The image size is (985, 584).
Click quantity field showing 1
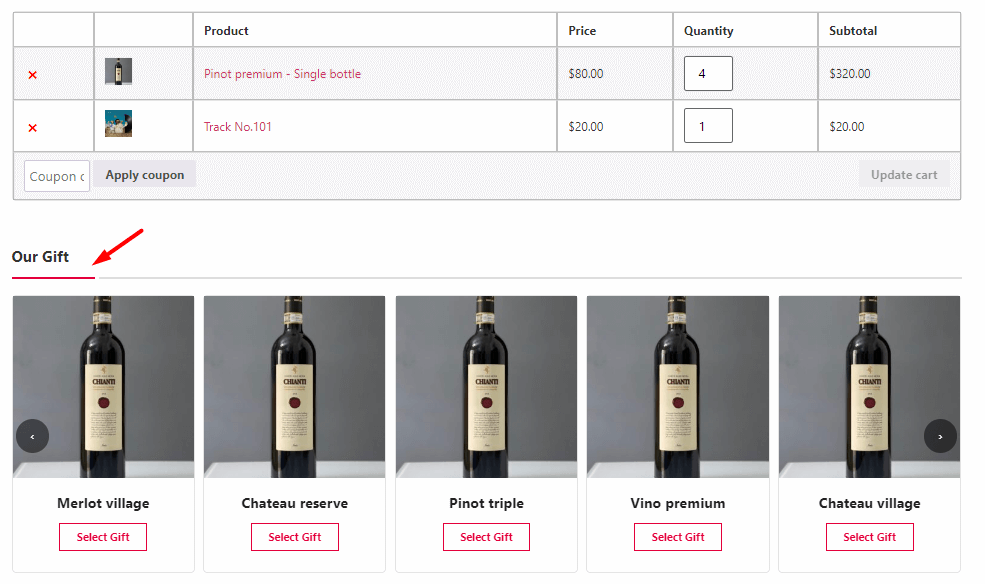(x=708, y=126)
